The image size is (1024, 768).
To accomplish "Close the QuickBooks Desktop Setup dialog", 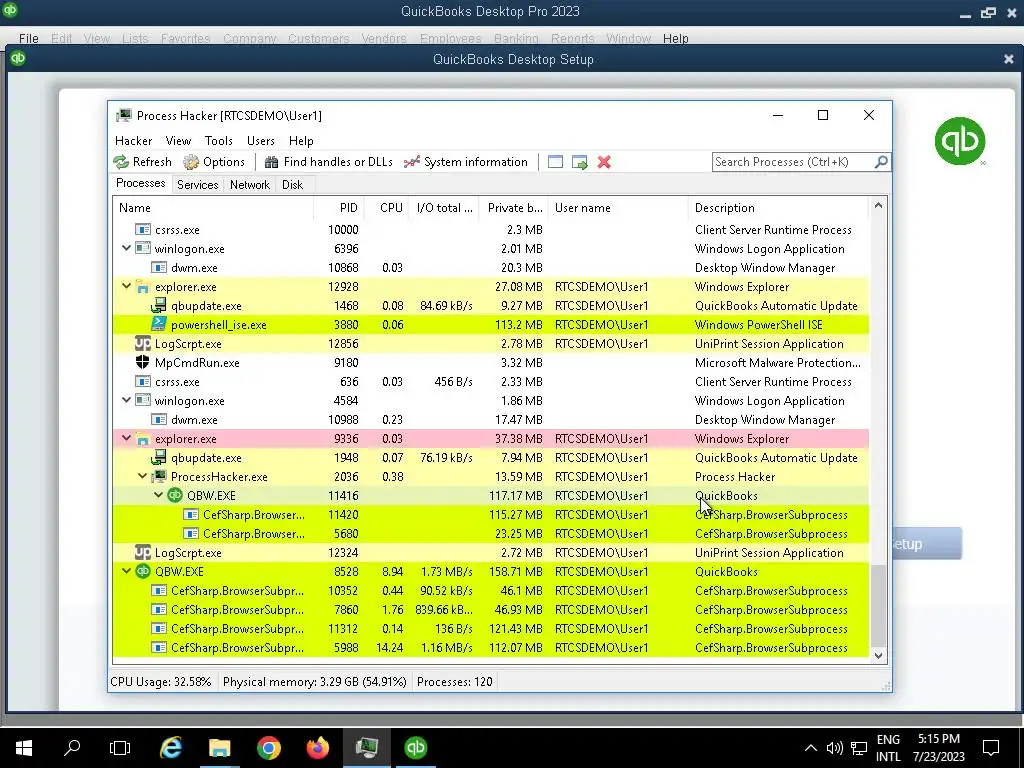I will (x=1008, y=59).
